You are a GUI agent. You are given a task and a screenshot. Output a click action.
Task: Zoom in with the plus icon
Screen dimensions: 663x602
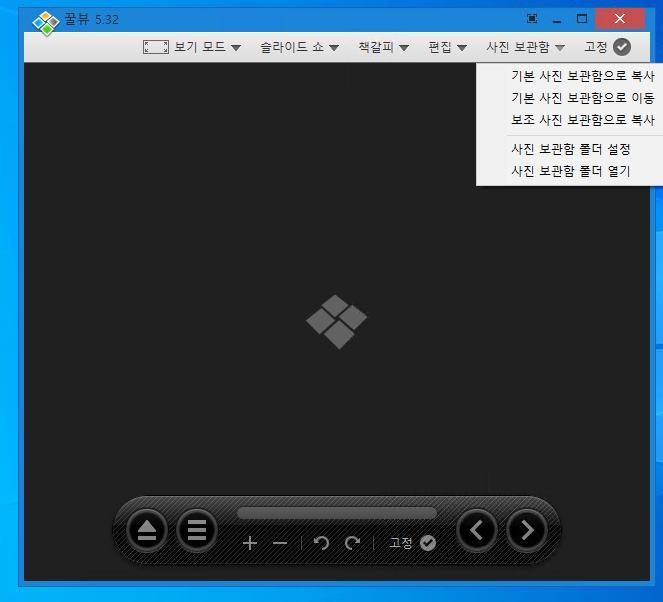[x=250, y=543]
